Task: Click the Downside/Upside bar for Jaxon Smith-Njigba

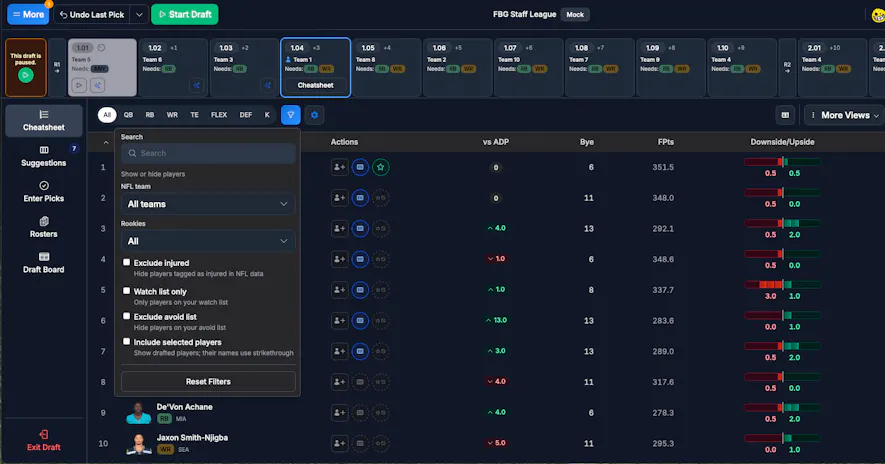Action: 782,438
